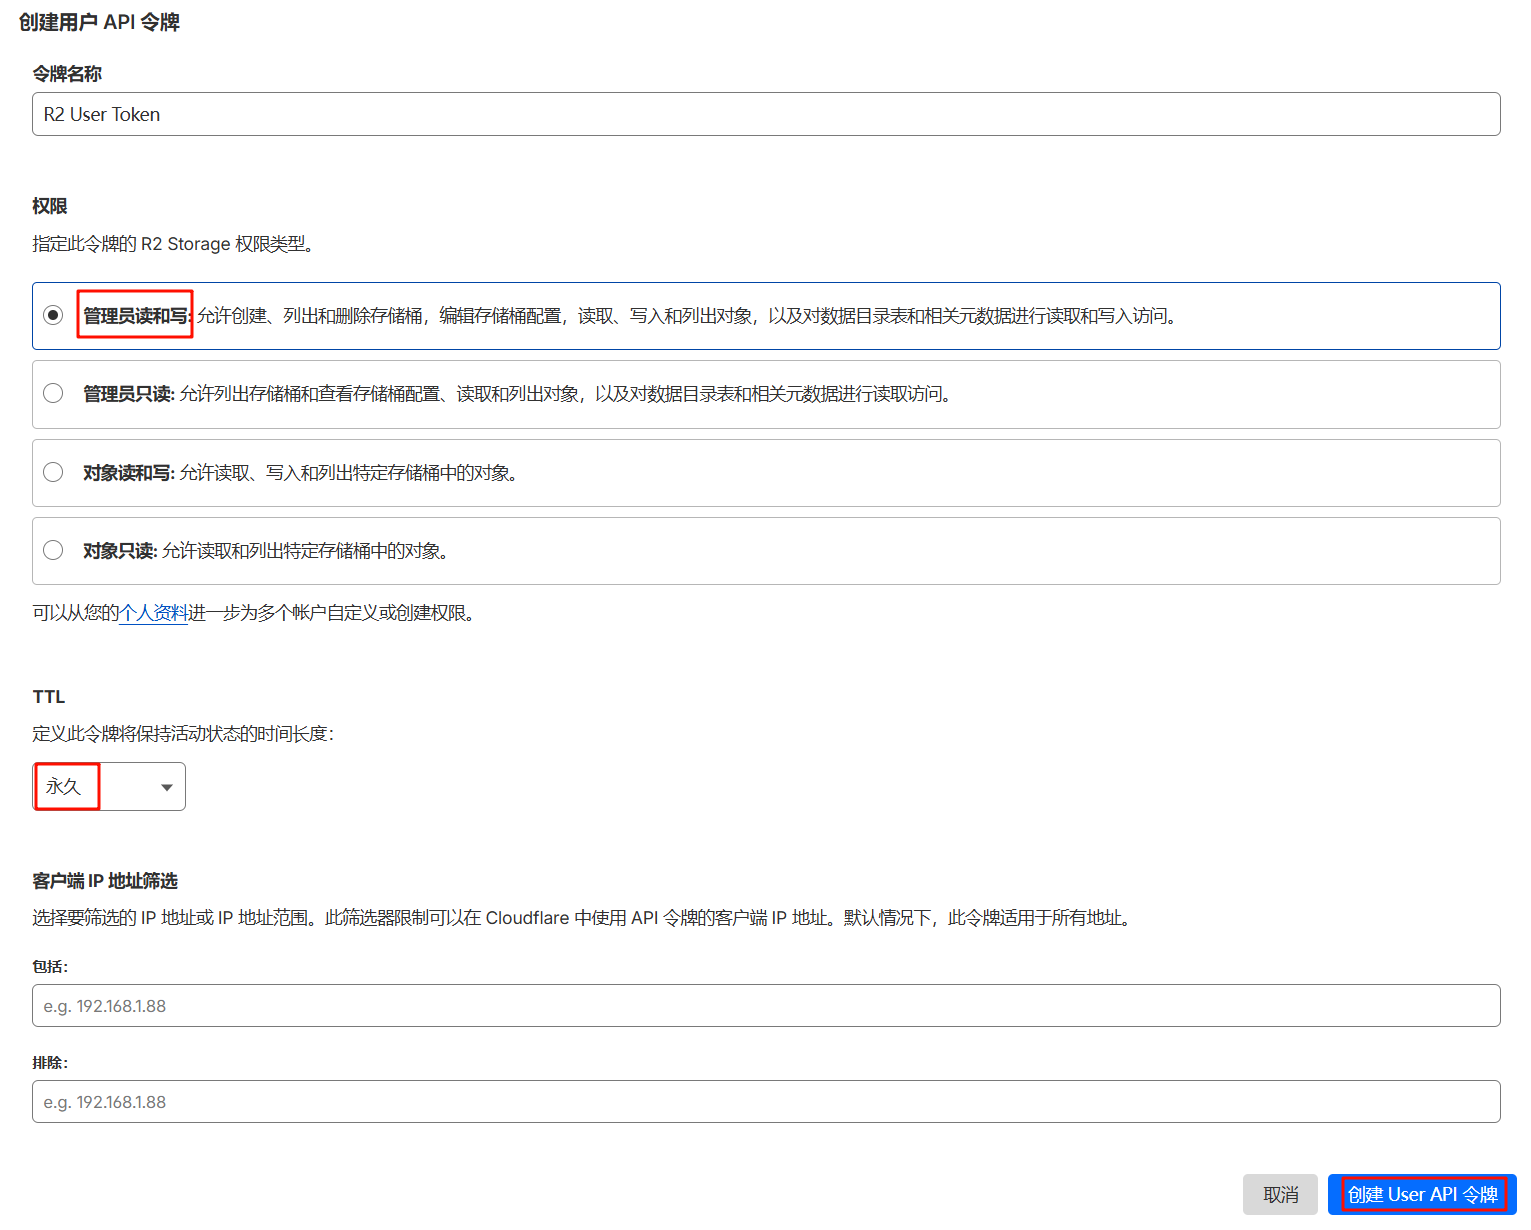The image size is (1531, 1230).
Task: Click the 令牌名称 field label
Action: (x=67, y=74)
